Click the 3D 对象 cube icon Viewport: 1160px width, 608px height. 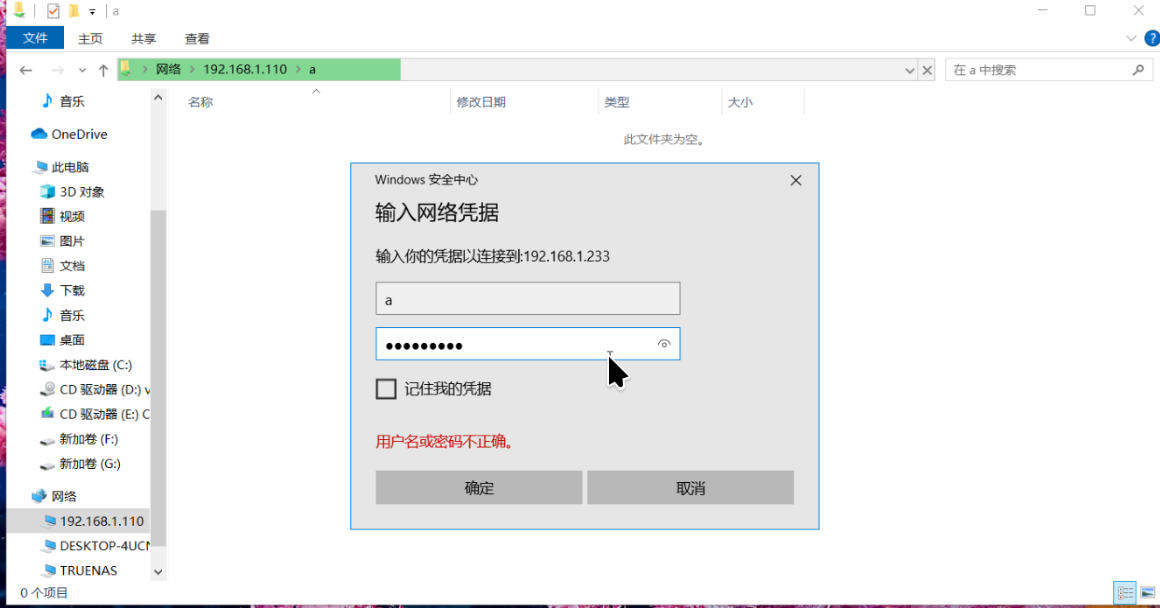coord(47,192)
